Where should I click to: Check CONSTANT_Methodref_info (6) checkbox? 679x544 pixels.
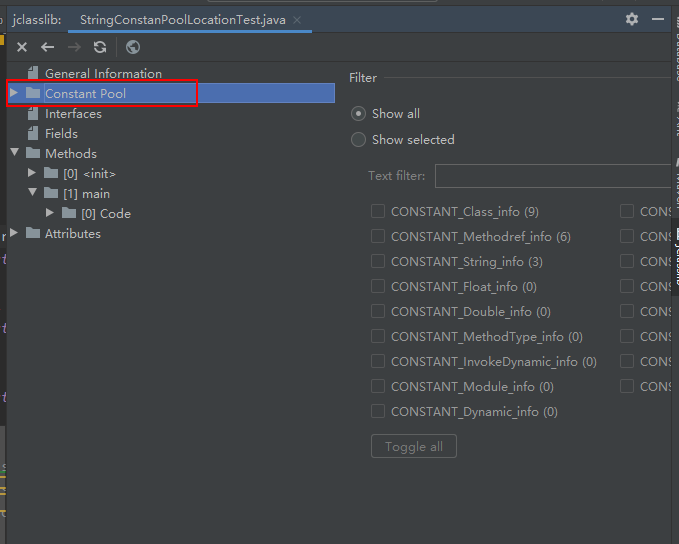378,236
